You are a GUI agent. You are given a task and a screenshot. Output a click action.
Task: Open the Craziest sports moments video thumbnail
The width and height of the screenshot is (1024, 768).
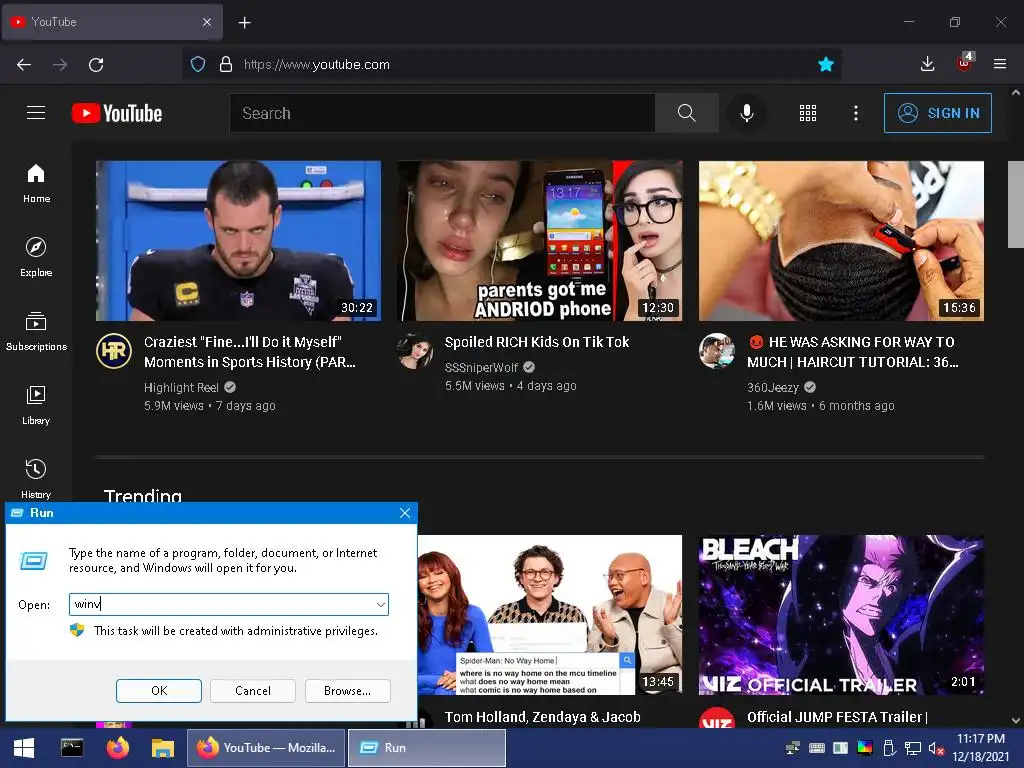coord(238,241)
